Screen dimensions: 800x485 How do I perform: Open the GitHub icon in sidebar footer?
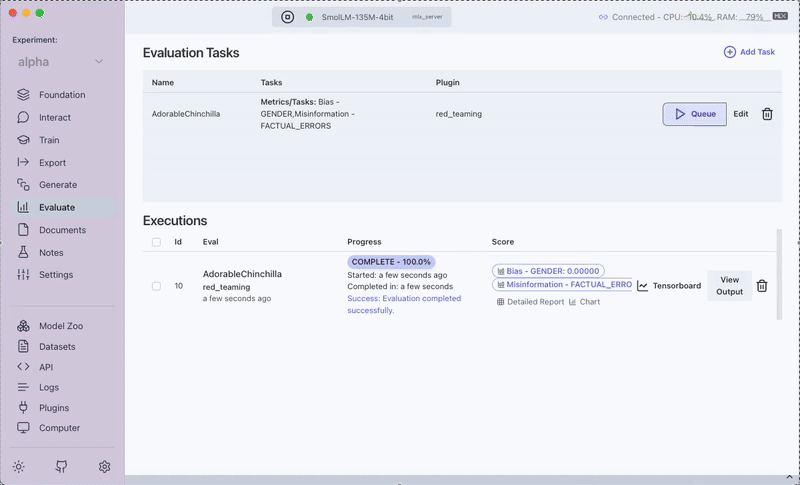(x=61, y=467)
